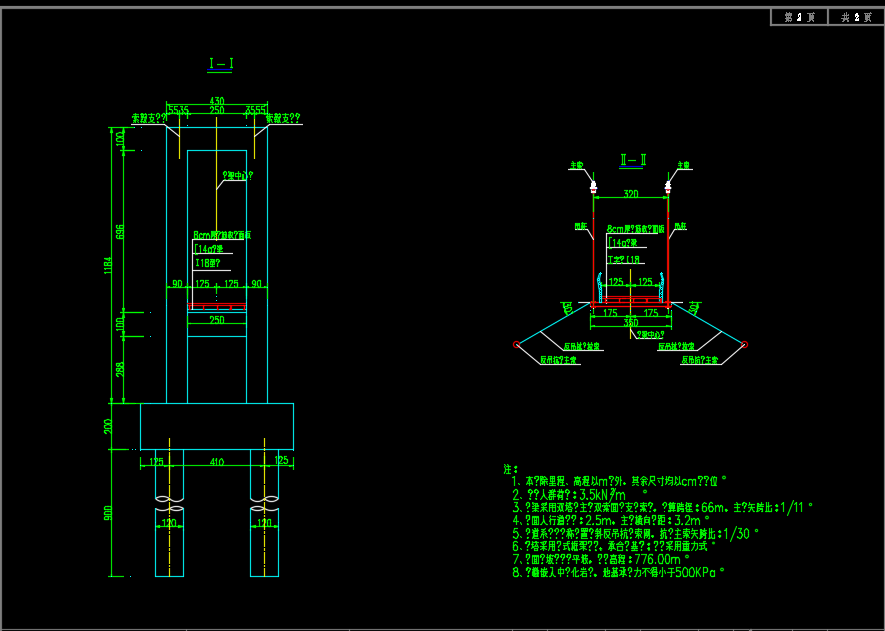The height and width of the screenshot is (631, 885).
Task: Select the 900 pile length dimension
Action: coord(109,512)
